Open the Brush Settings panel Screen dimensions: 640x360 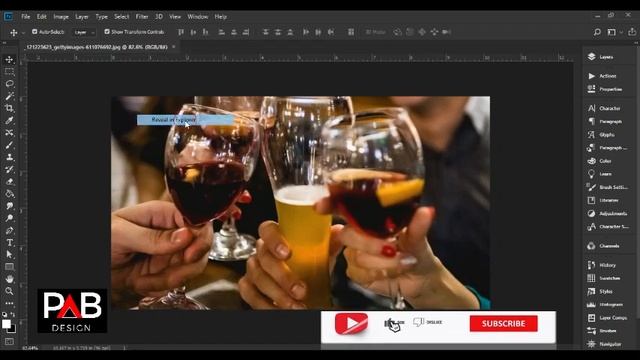coord(607,187)
